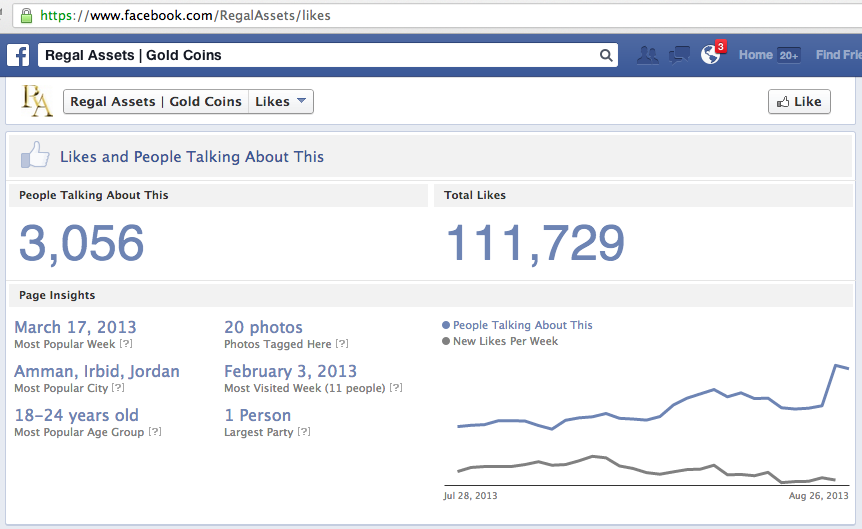This screenshot has width=862, height=529.
Task: Click help [?] next to Most Popular Week
Action: (126, 344)
